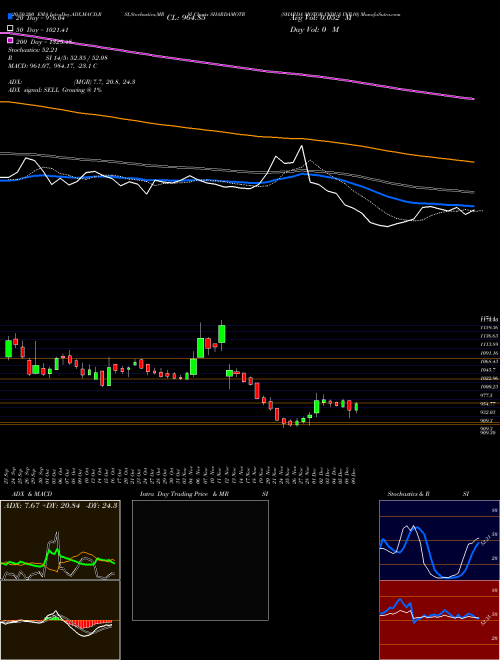The width and height of the screenshot is (500, 660).
Task: Select the '20 Day' EMA value label
Action: [40, 18]
